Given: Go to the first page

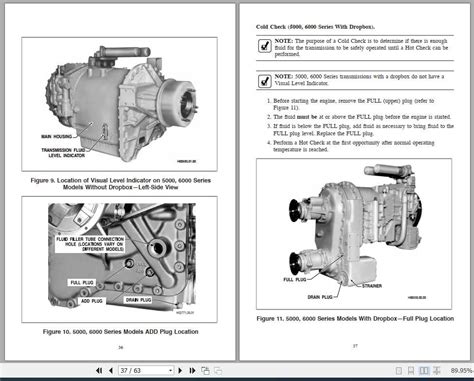Looking at the screenshot, I should click(x=99, y=370).
